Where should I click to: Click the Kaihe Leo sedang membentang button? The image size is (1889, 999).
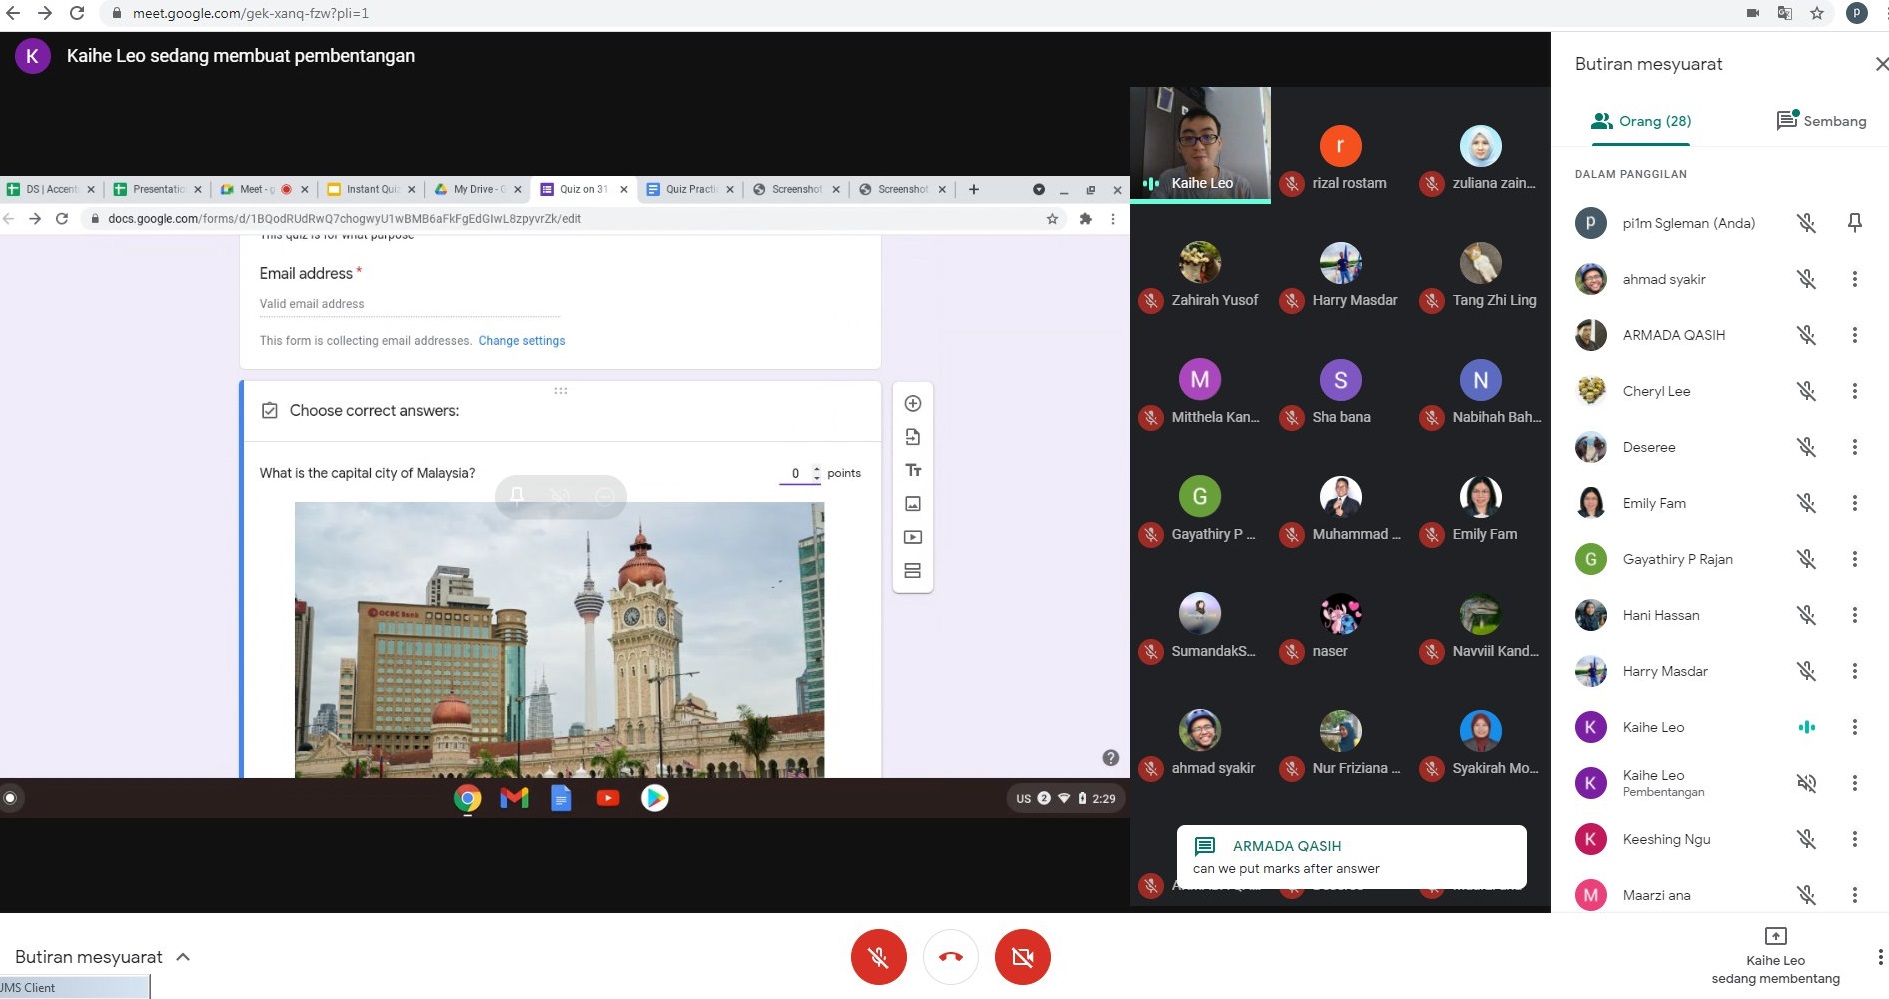click(x=1775, y=957)
